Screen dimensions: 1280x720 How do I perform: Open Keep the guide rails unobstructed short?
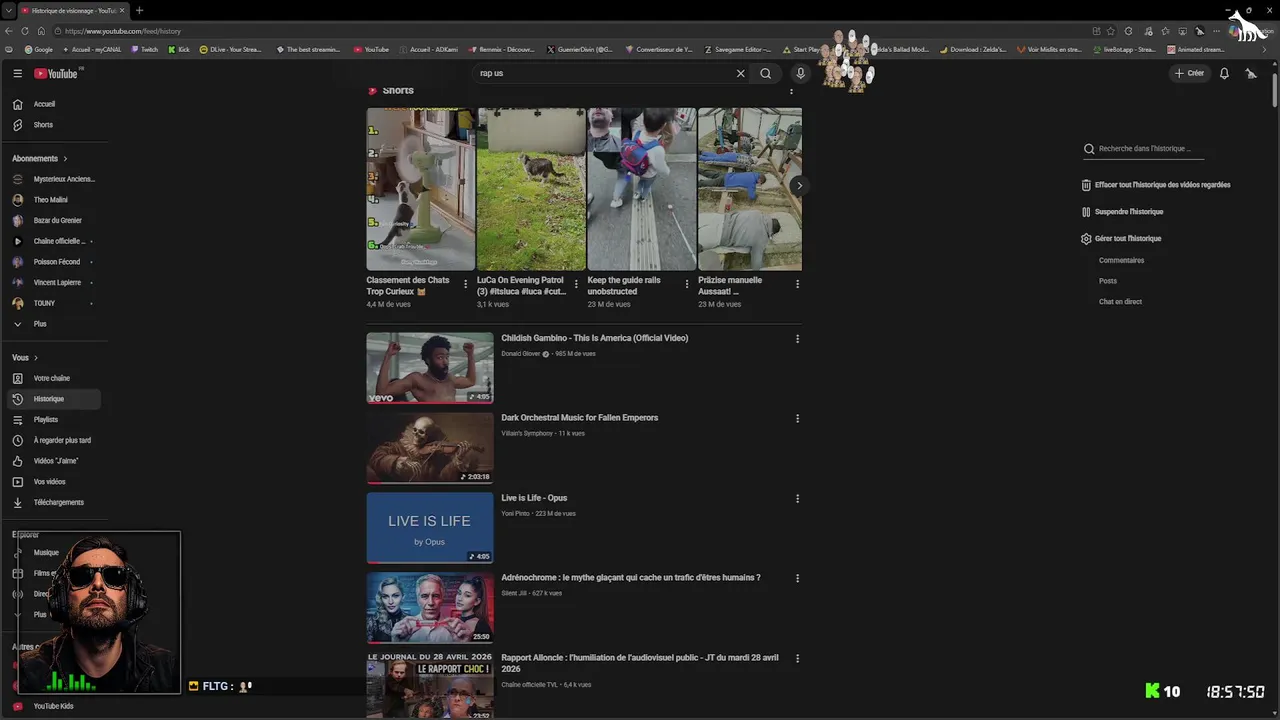coord(641,189)
